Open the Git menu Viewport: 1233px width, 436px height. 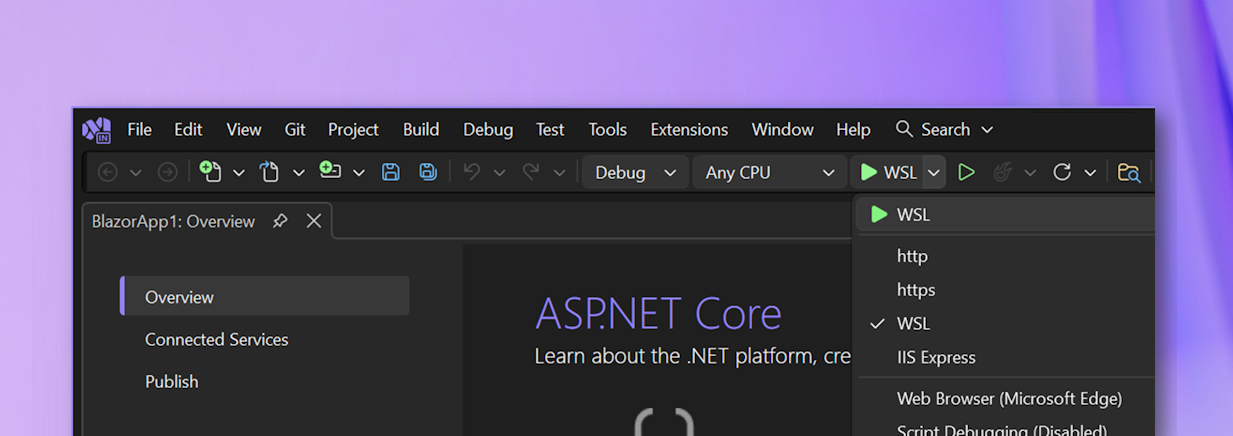294,130
